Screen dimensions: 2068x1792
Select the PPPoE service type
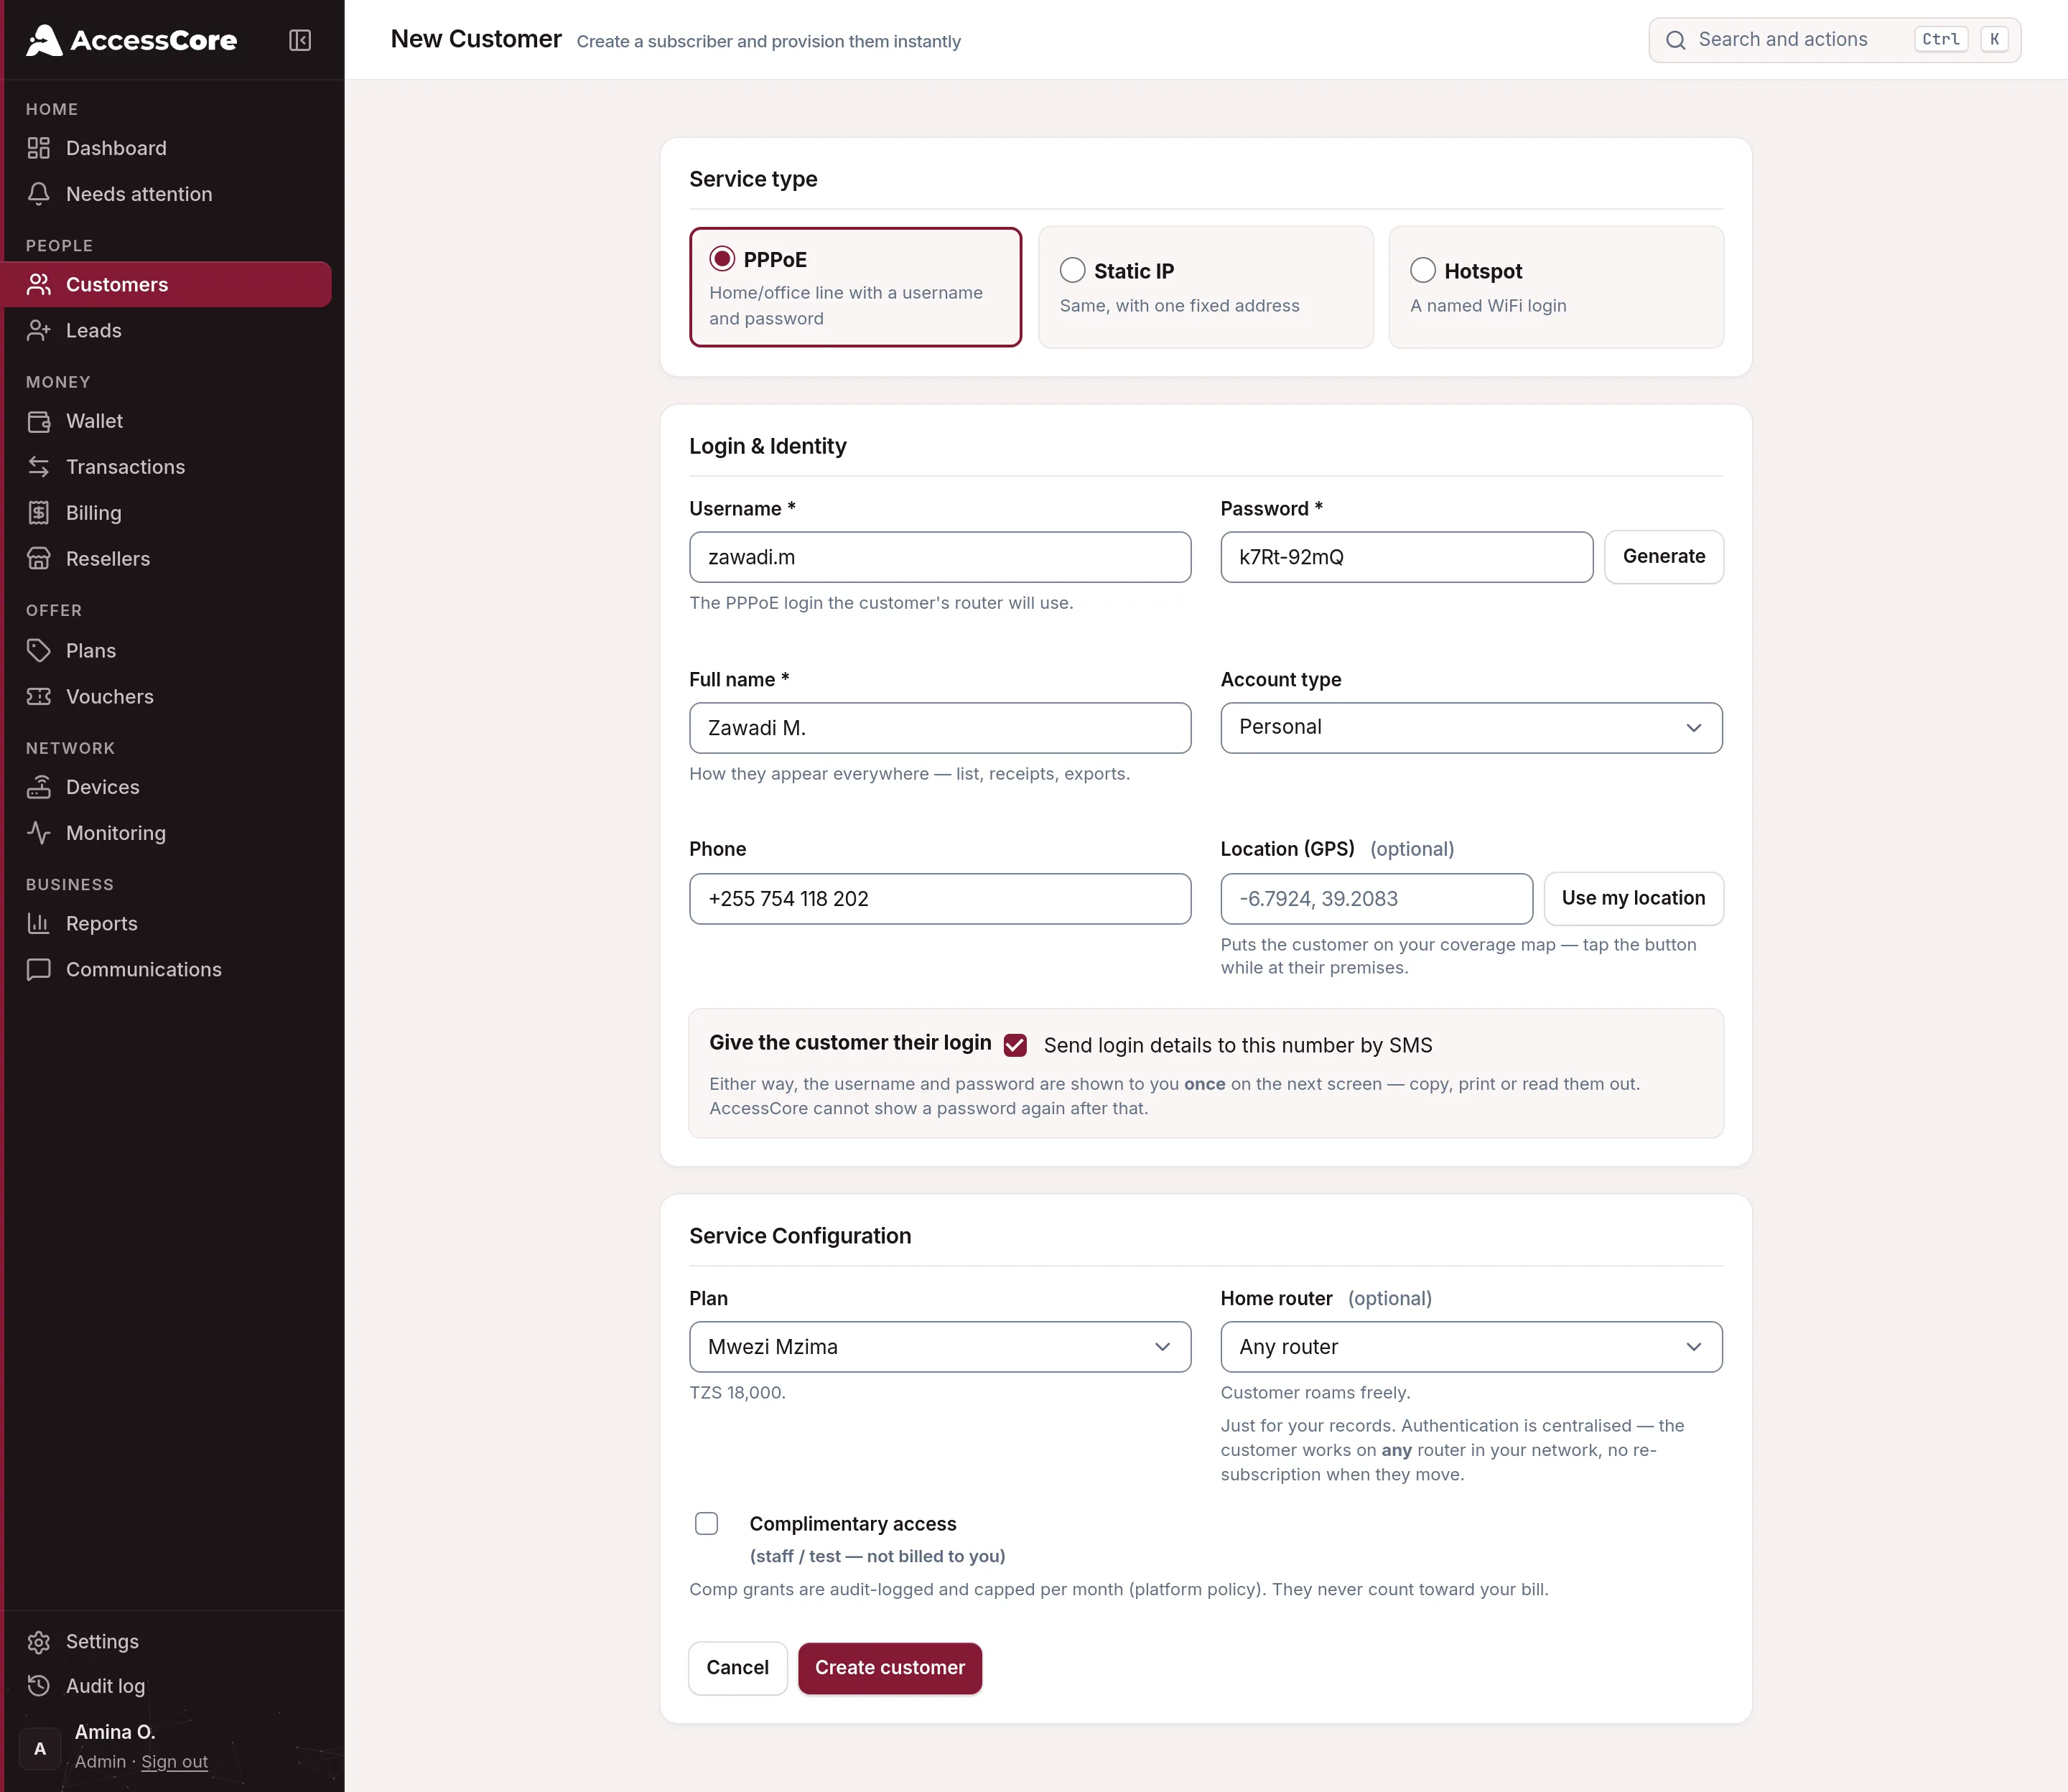[x=855, y=287]
